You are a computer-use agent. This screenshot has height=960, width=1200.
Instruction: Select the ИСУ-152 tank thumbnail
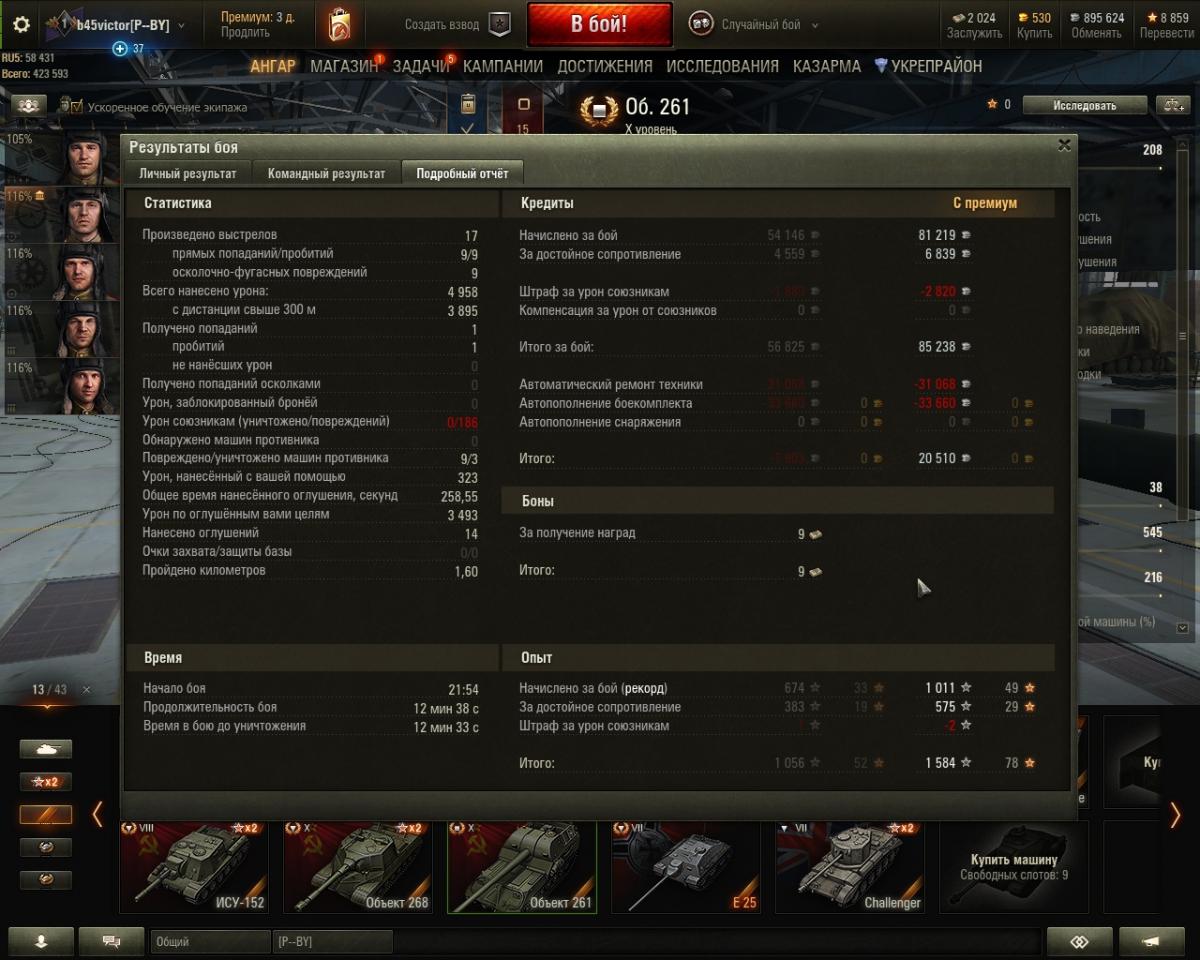pyautogui.click(x=194, y=866)
